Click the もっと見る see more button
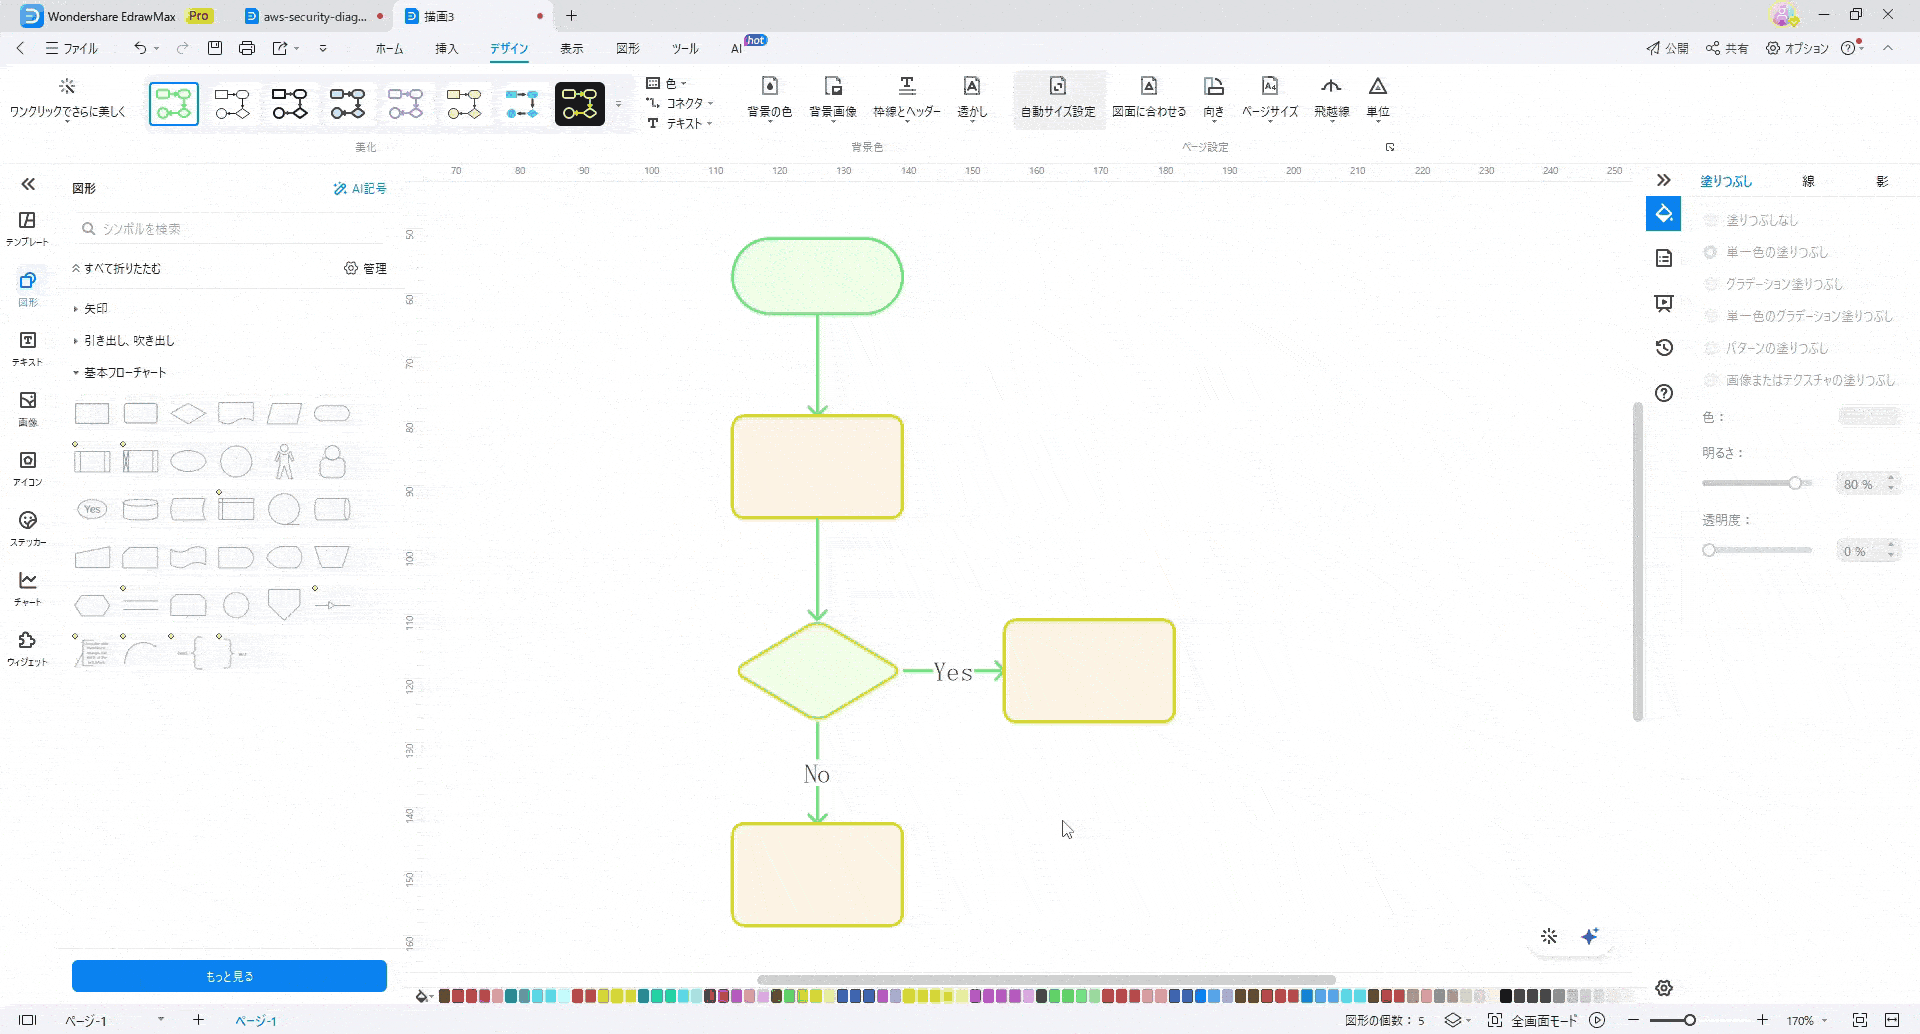 click(229, 976)
